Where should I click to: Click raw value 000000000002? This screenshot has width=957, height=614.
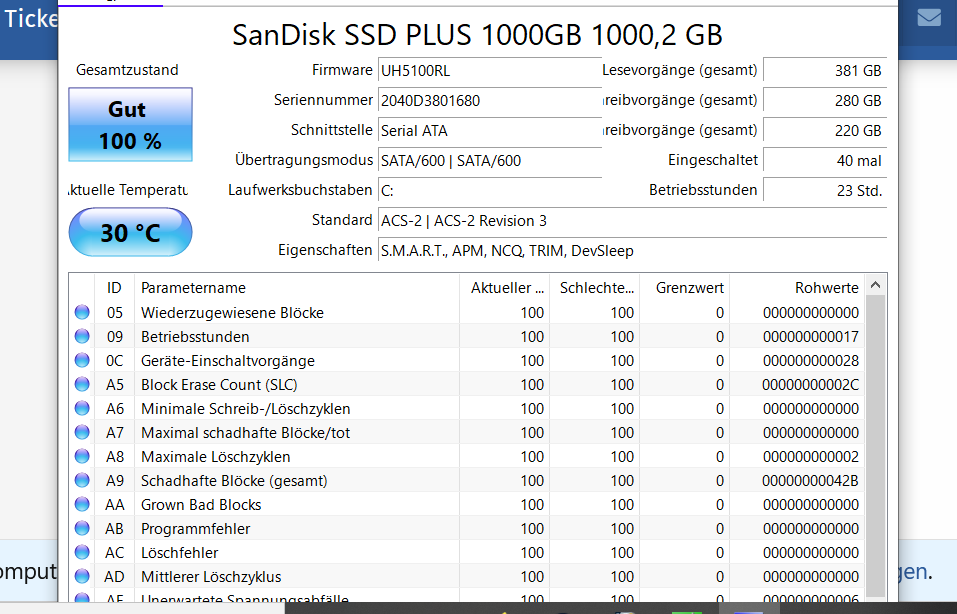point(811,457)
